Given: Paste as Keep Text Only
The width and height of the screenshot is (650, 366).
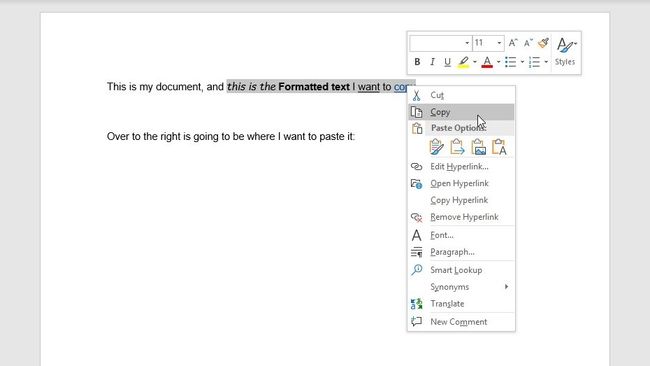Looking at the screenshot, I should click(x=499, y=147).
